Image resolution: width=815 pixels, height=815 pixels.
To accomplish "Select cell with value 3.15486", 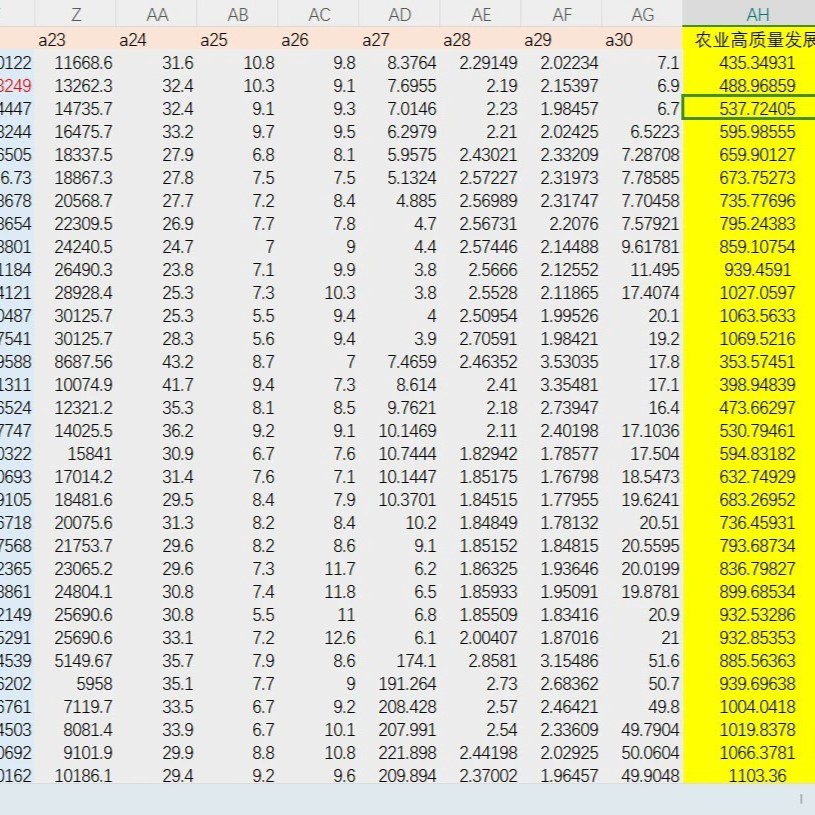I will pos(562,661).
